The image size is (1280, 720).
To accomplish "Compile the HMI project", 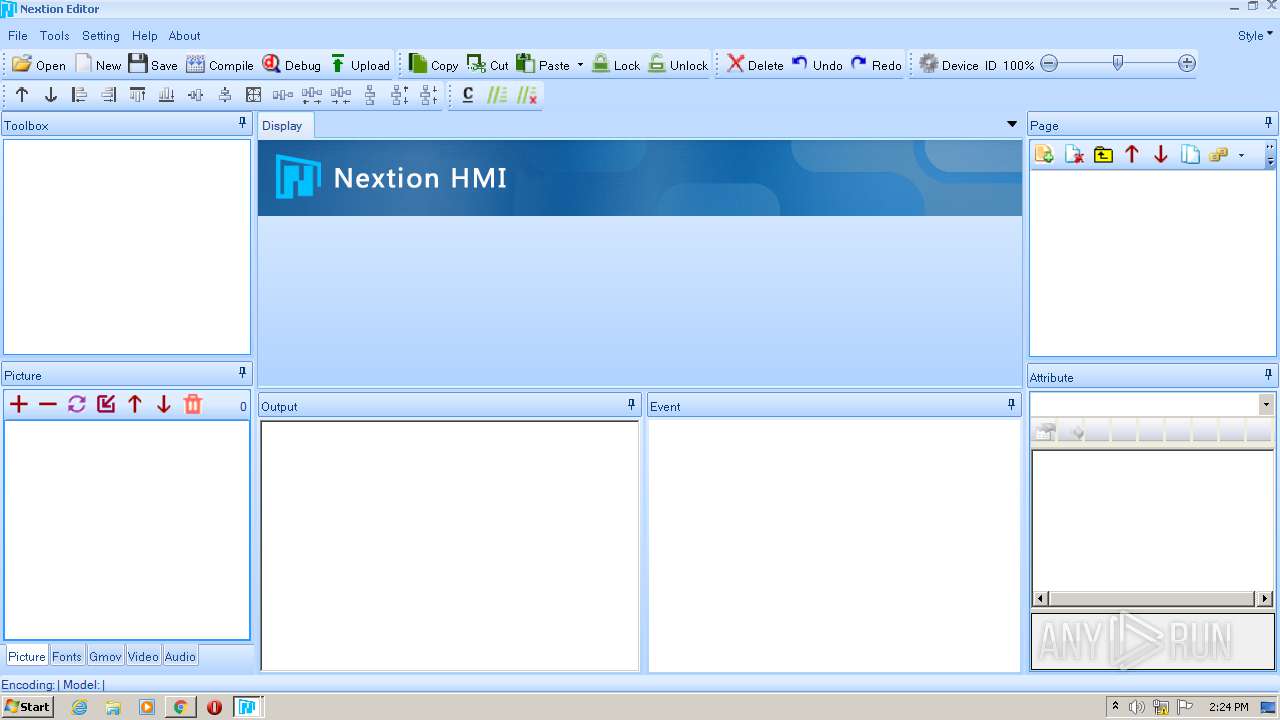I will (x=220, y=64).
